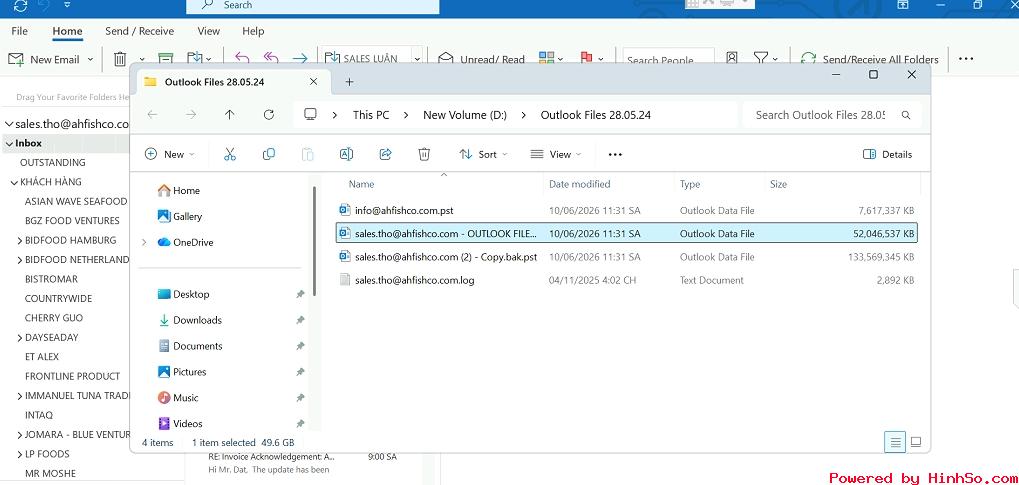Viewport: 1019px width, 485px height.
Task: Click Outlook Reply arrow icon
Action: point(242,59)
